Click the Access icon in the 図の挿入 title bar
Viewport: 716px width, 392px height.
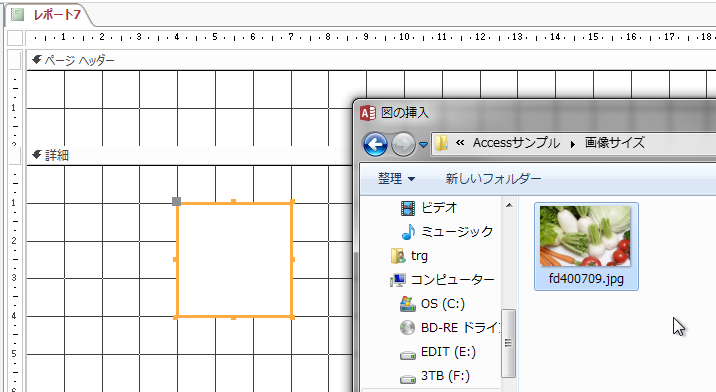pos(368,112)
